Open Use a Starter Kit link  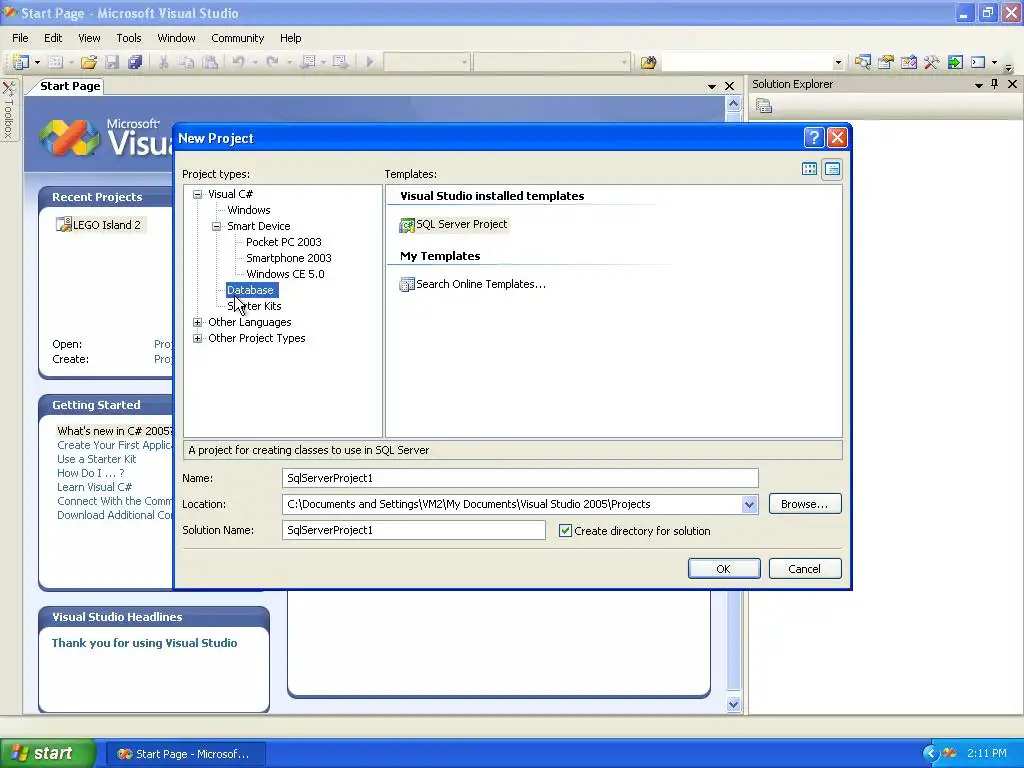pyautogui.click(x=97, y=459)
